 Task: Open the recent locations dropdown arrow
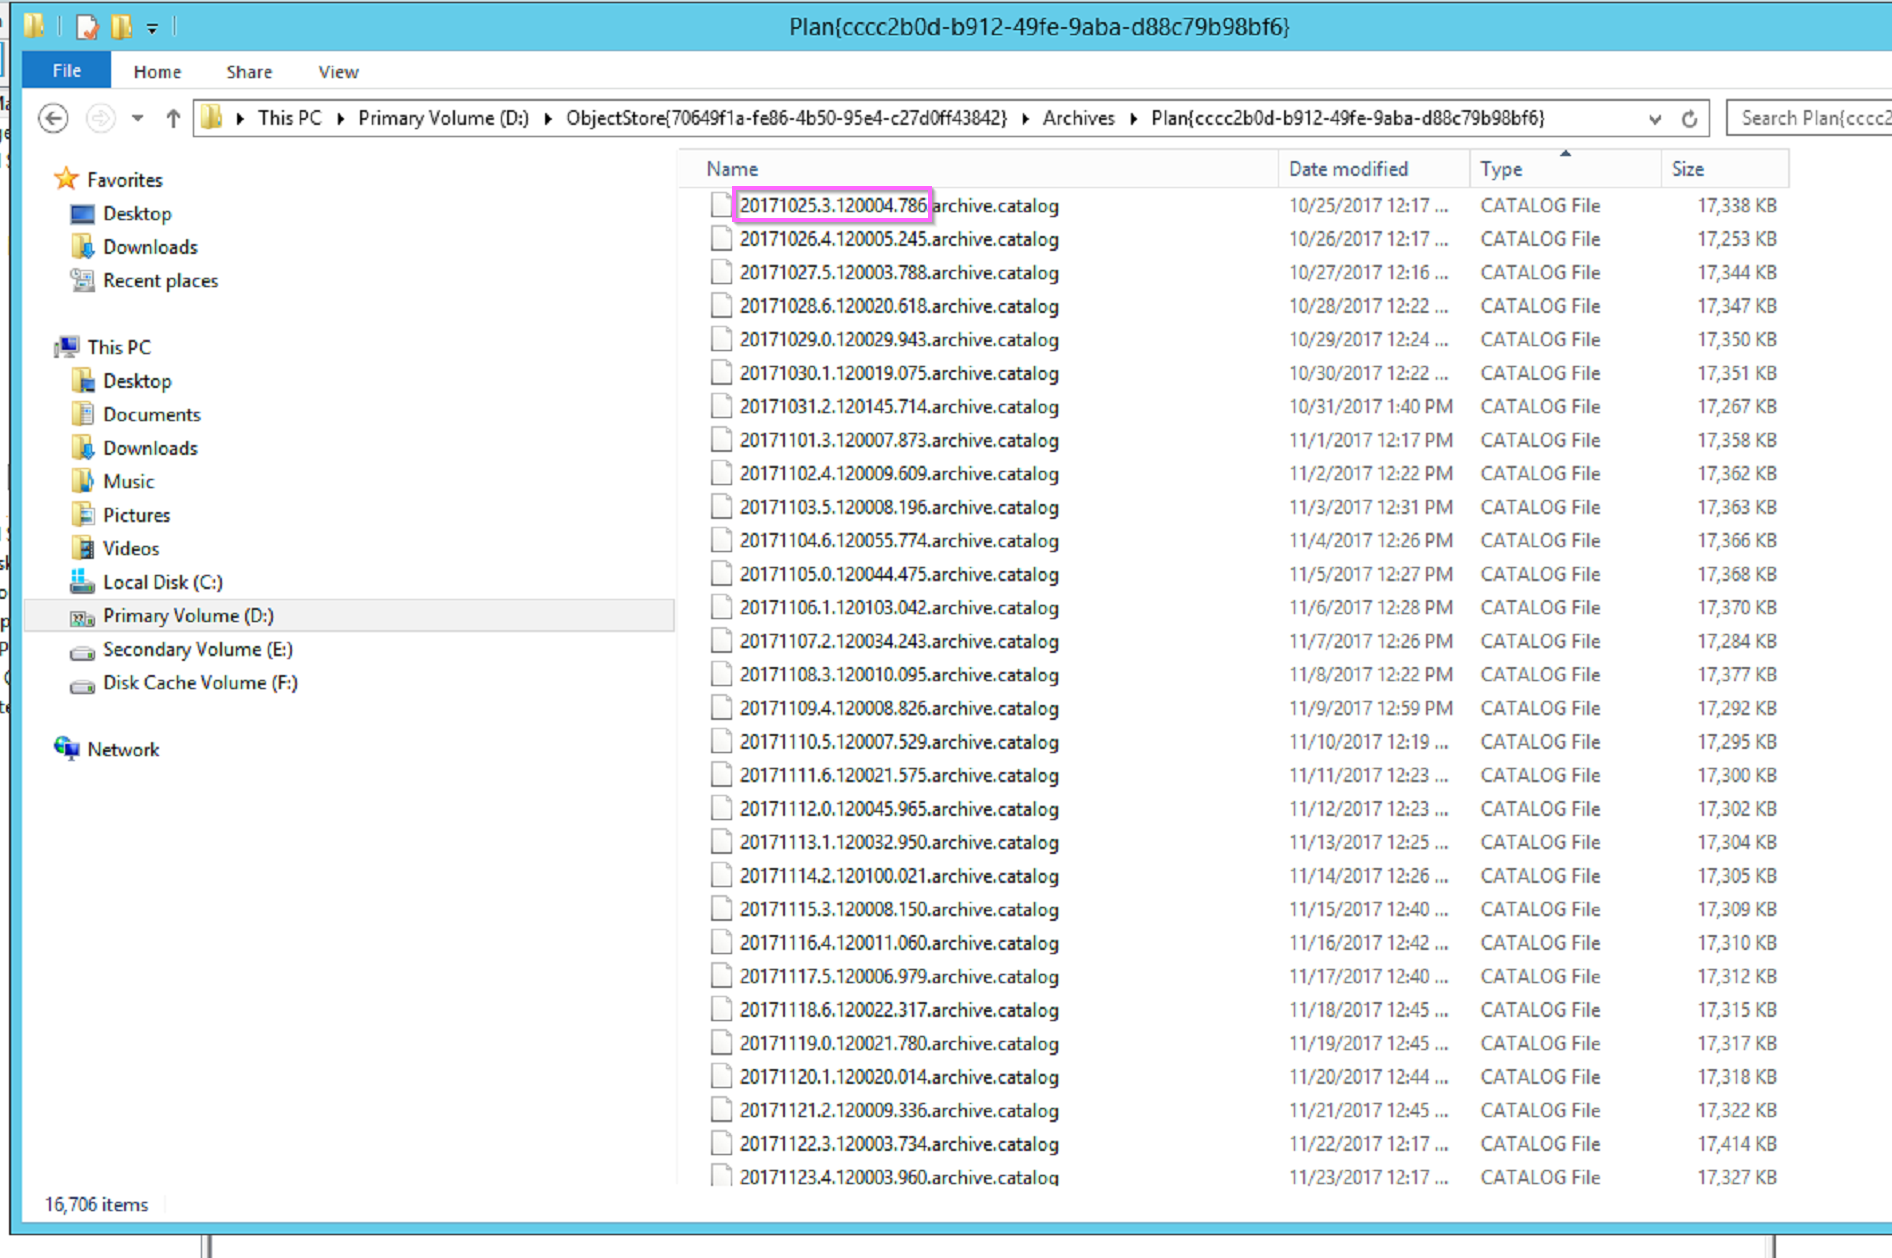point(137,118)
